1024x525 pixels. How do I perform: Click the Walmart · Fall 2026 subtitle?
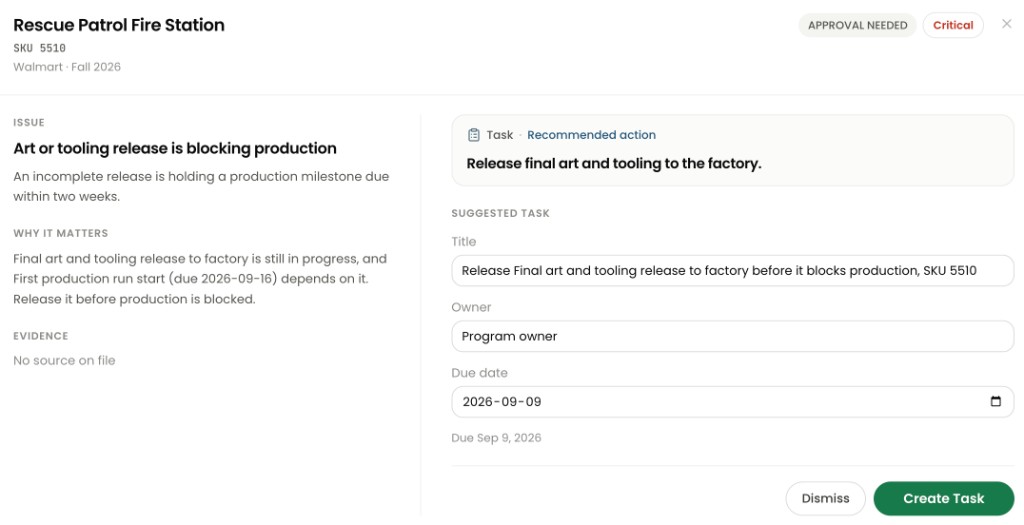coord(67,67)
